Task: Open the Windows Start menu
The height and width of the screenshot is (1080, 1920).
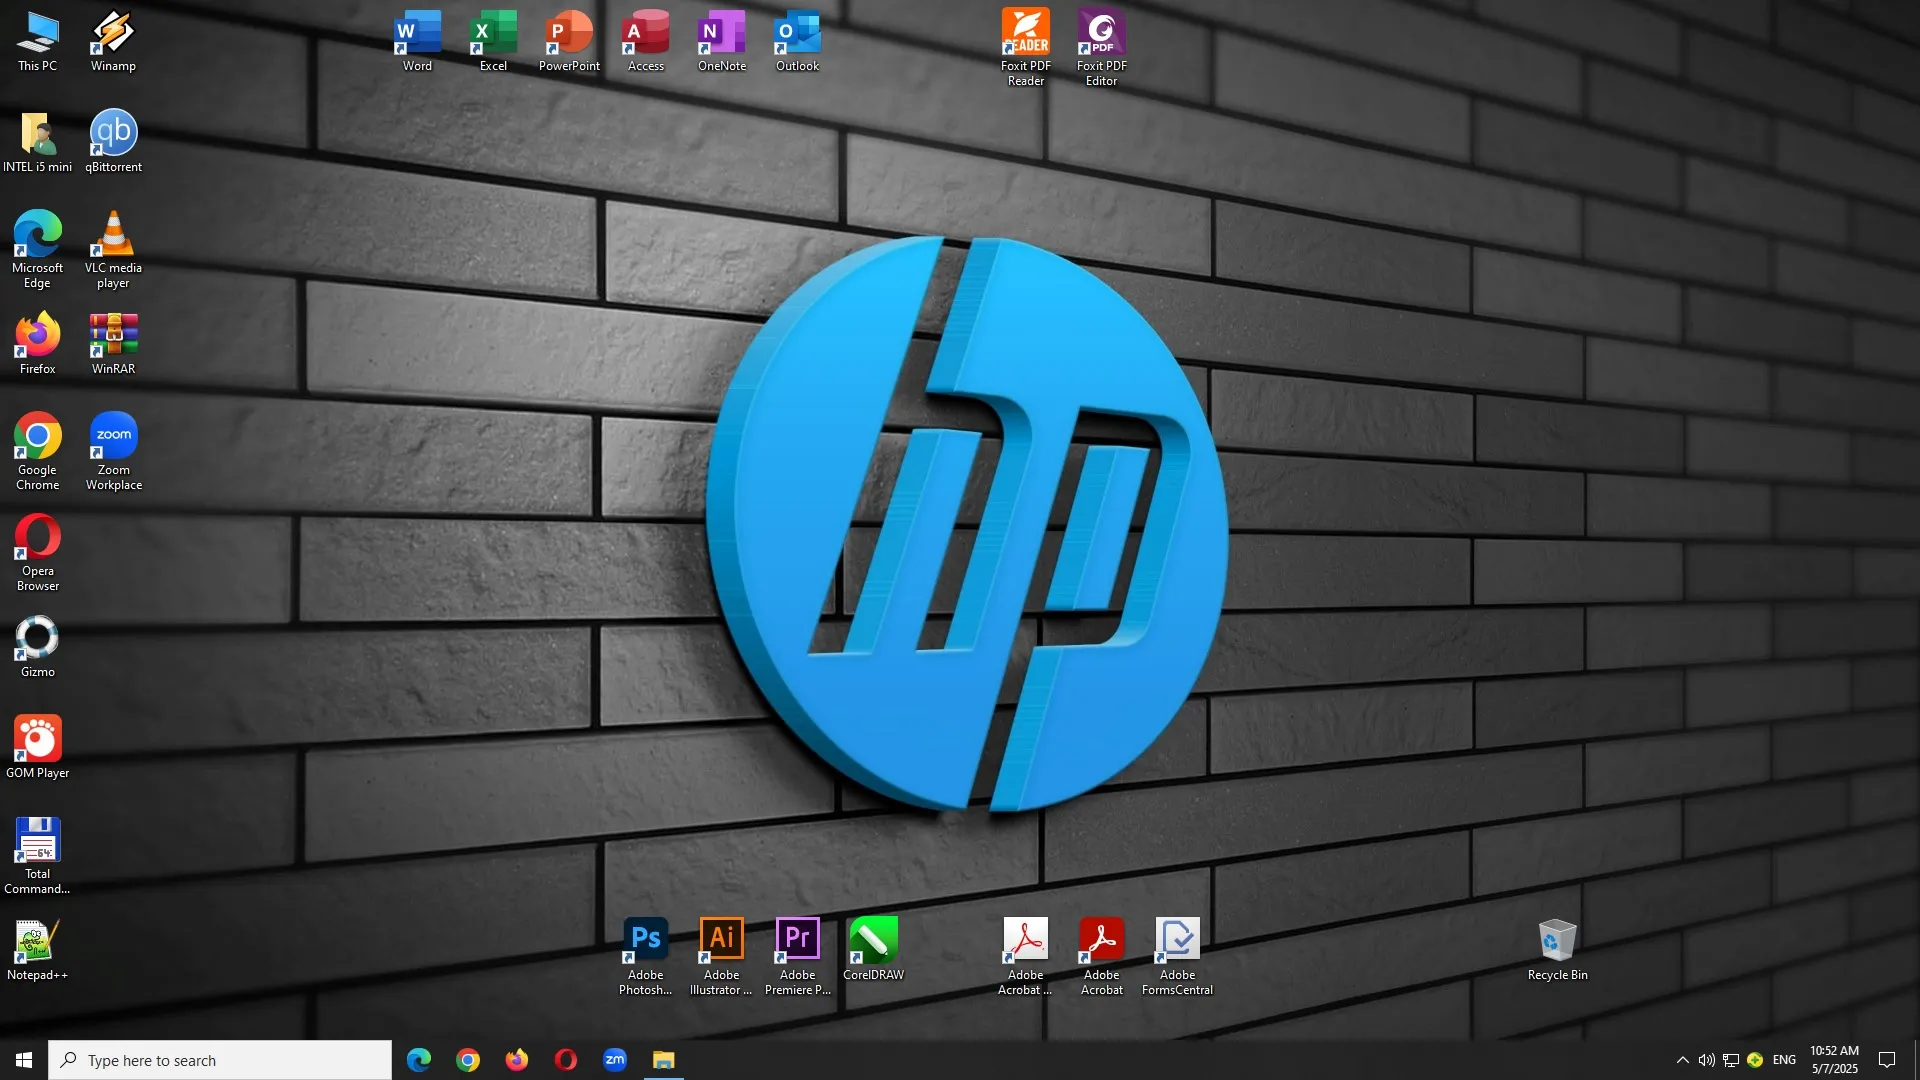Action: tap(24, 1060)
